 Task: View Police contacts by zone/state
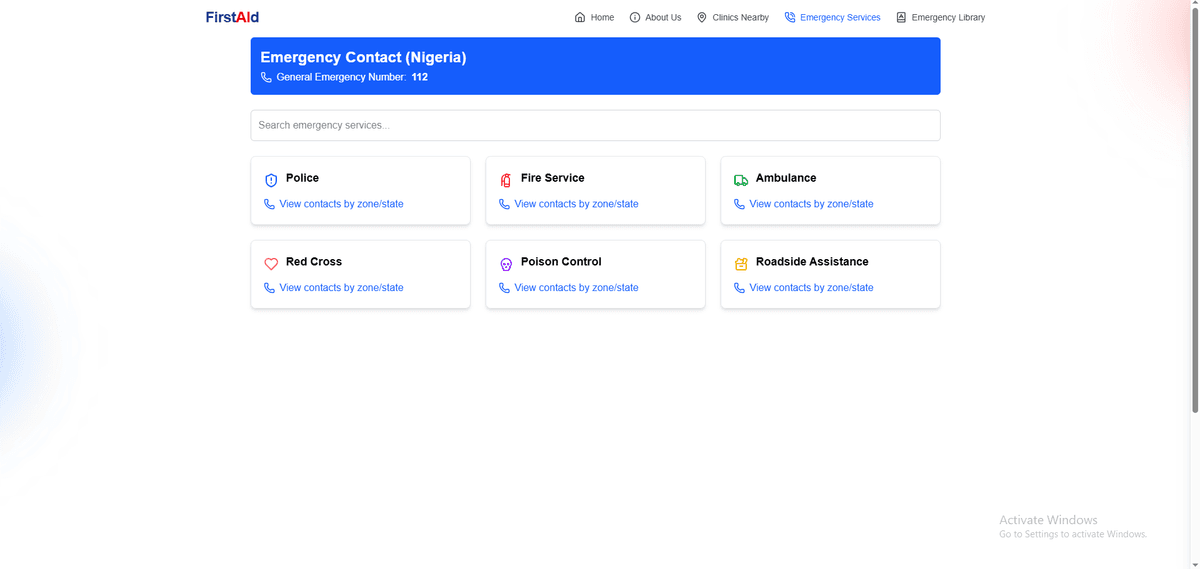(341, 204)
